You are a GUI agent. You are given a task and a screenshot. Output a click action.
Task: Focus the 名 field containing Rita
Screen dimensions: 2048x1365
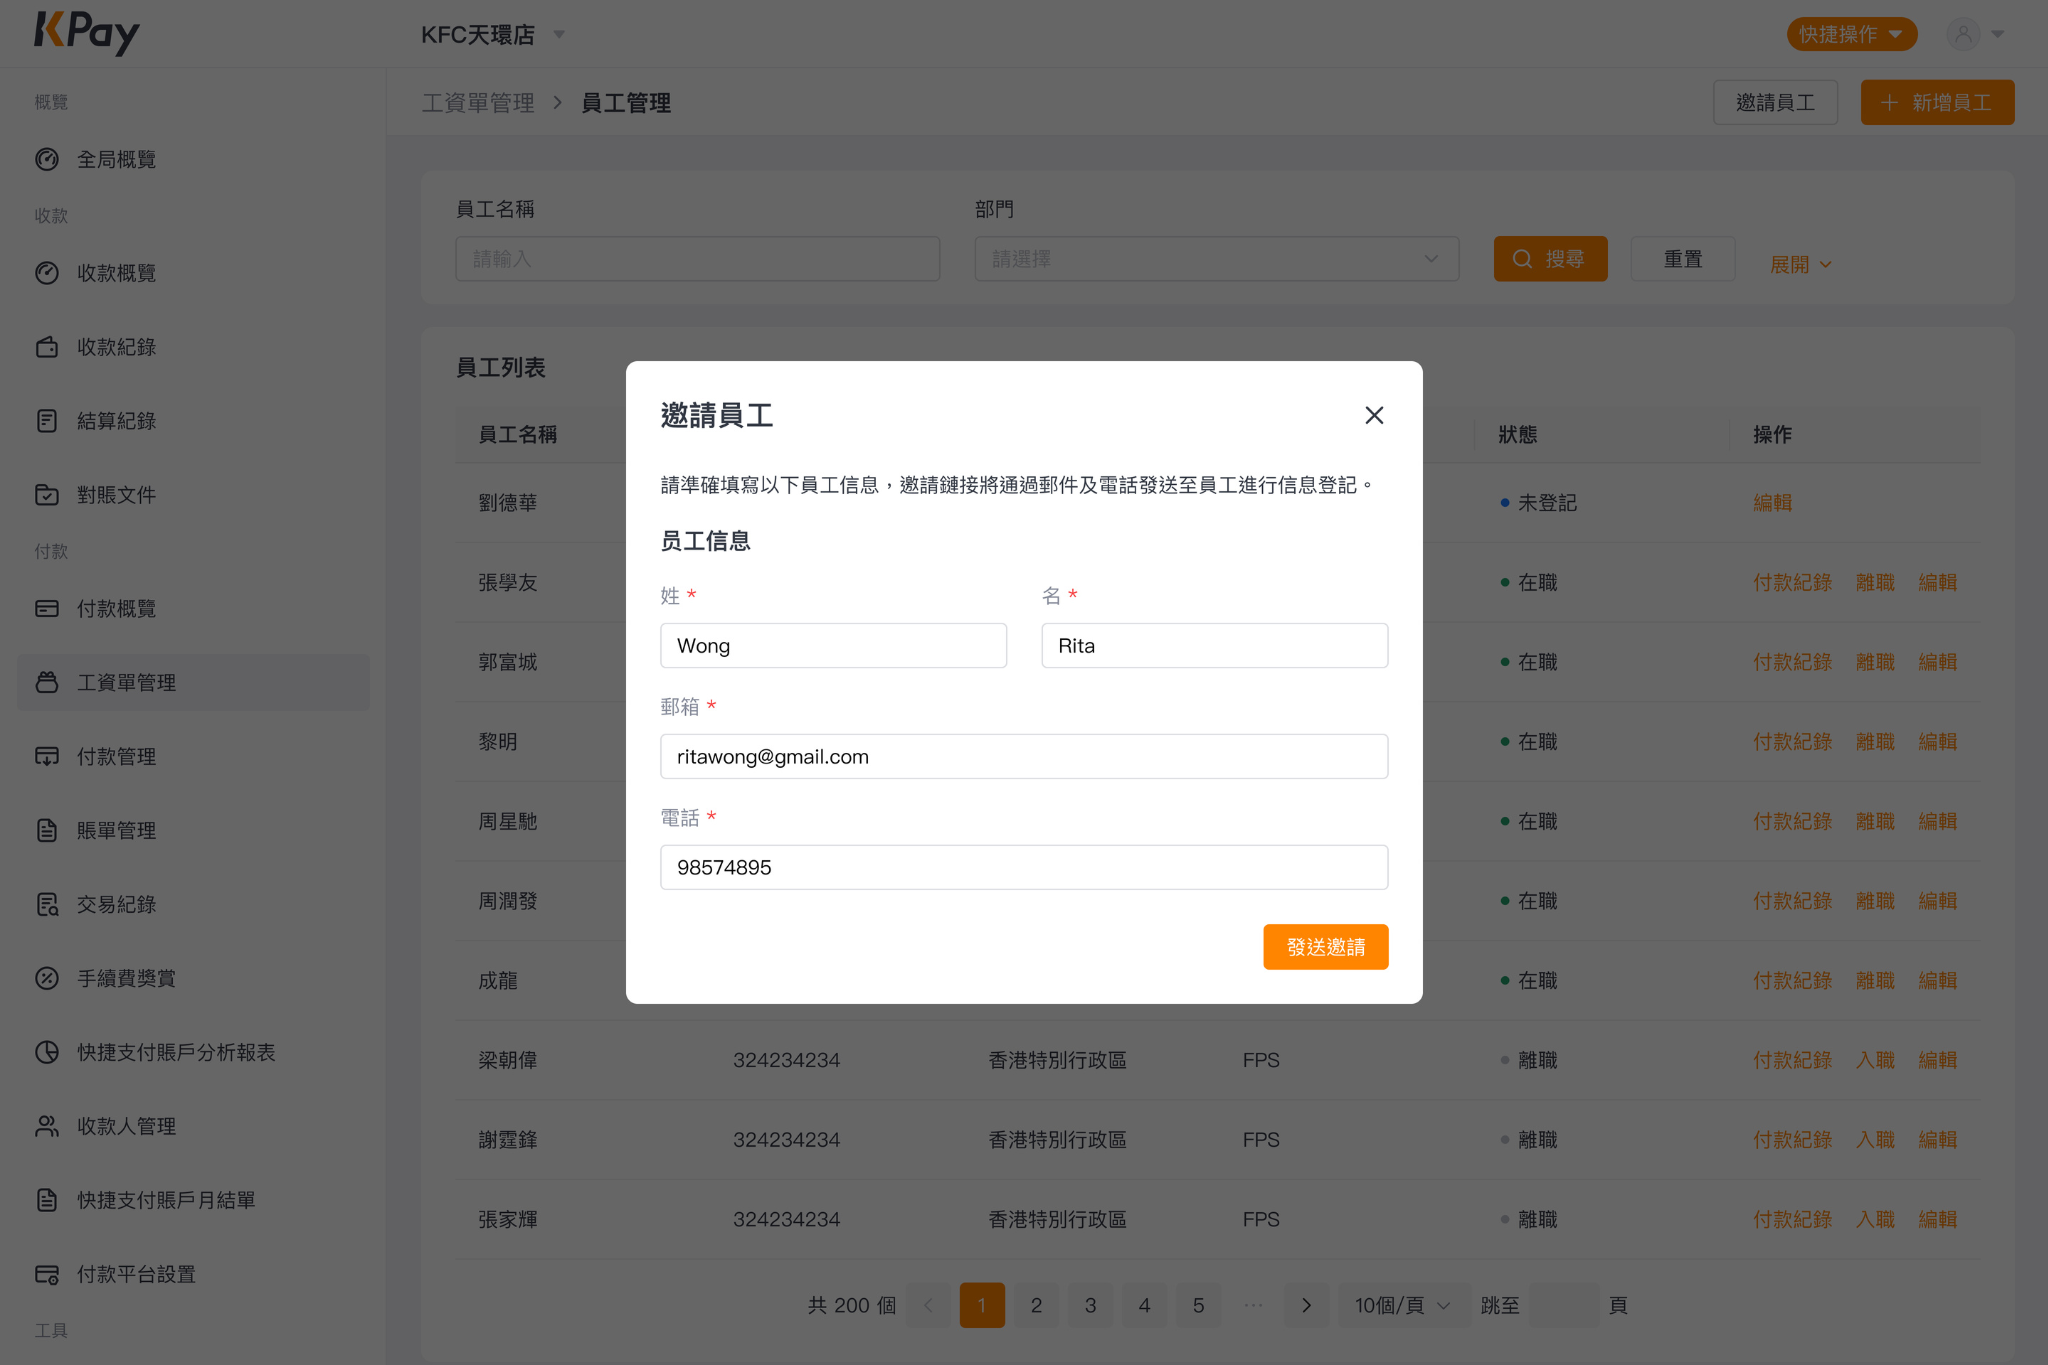(x=1214, y=646)
